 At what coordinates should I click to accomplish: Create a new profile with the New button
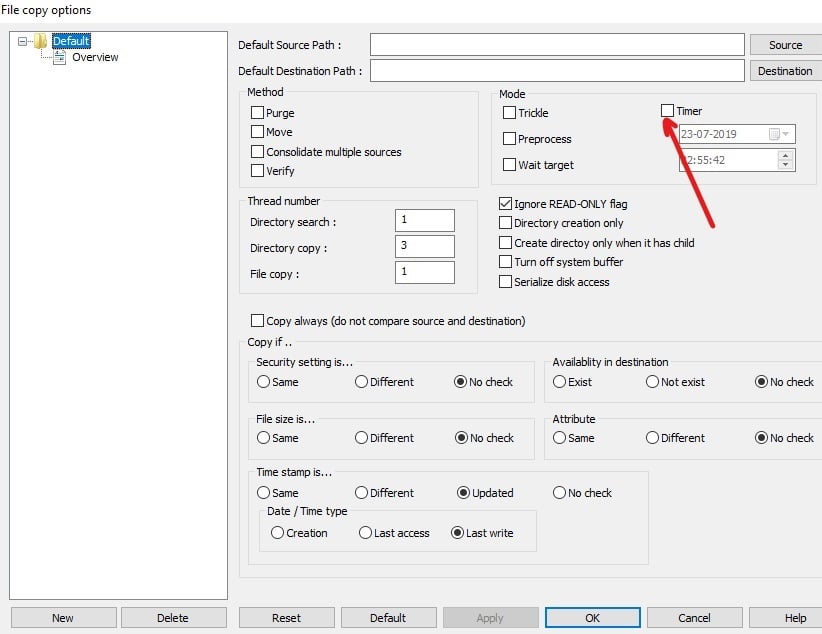point(62,617)
